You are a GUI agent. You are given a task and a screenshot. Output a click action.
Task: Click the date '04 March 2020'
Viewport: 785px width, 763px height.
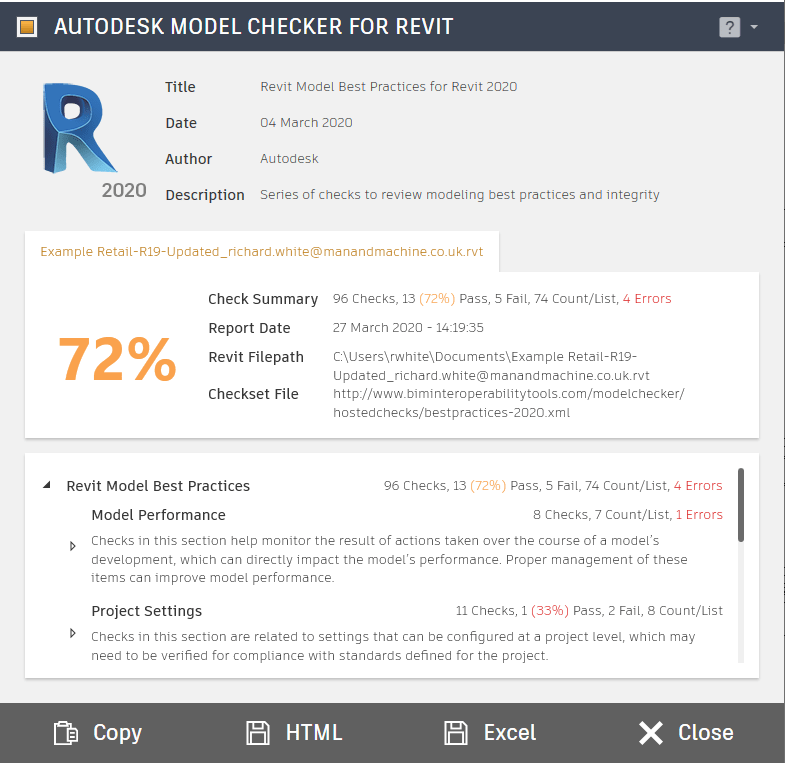coord(306,123)
